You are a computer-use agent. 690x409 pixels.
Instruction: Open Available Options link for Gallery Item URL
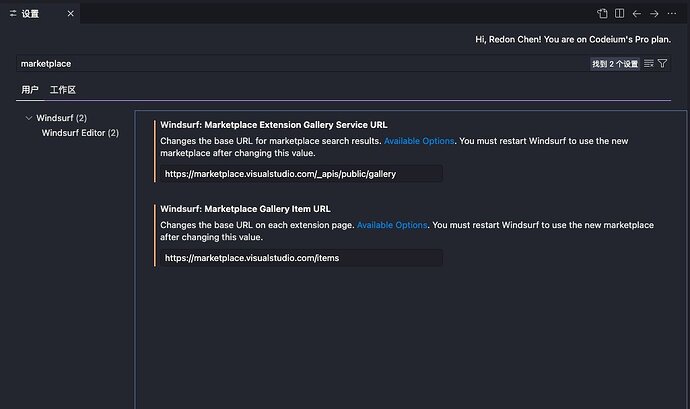[x=392, y=225]
